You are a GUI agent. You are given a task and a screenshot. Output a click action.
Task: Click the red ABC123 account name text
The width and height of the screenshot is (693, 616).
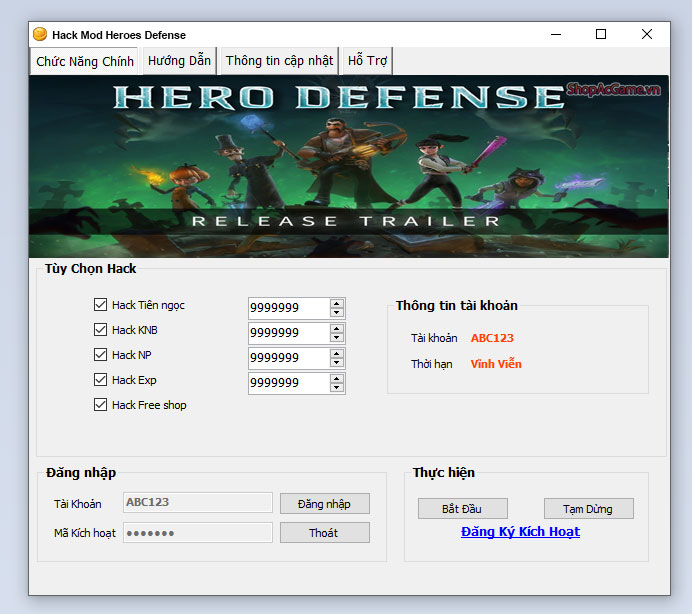[x=492, y=338]
